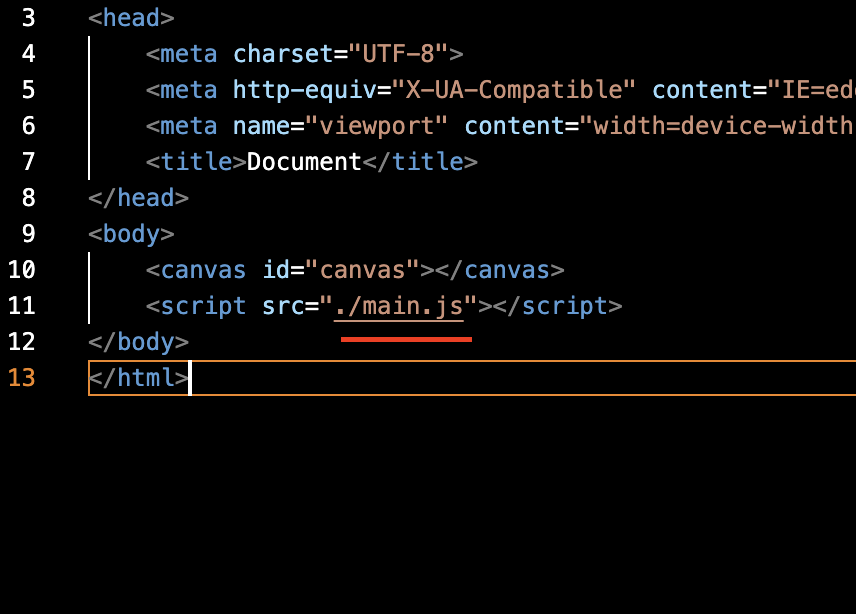
Task: Place cursor in http-equiv attribute name
Action: (305, 90)
